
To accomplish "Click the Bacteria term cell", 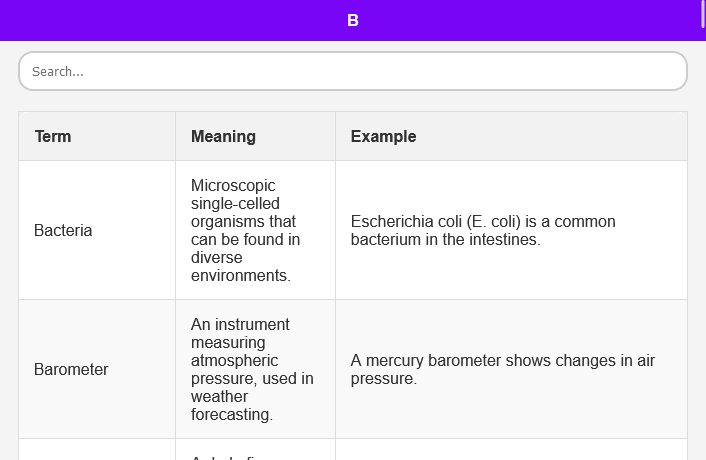I will click(x=63, y=230).
